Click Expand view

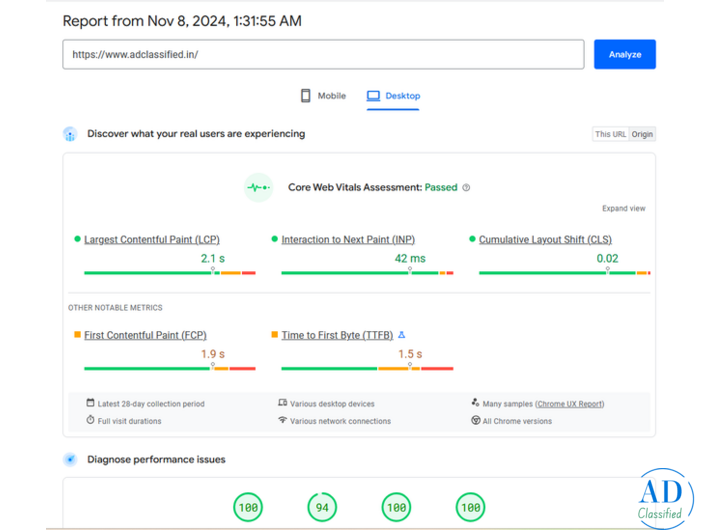click(624, 208)
